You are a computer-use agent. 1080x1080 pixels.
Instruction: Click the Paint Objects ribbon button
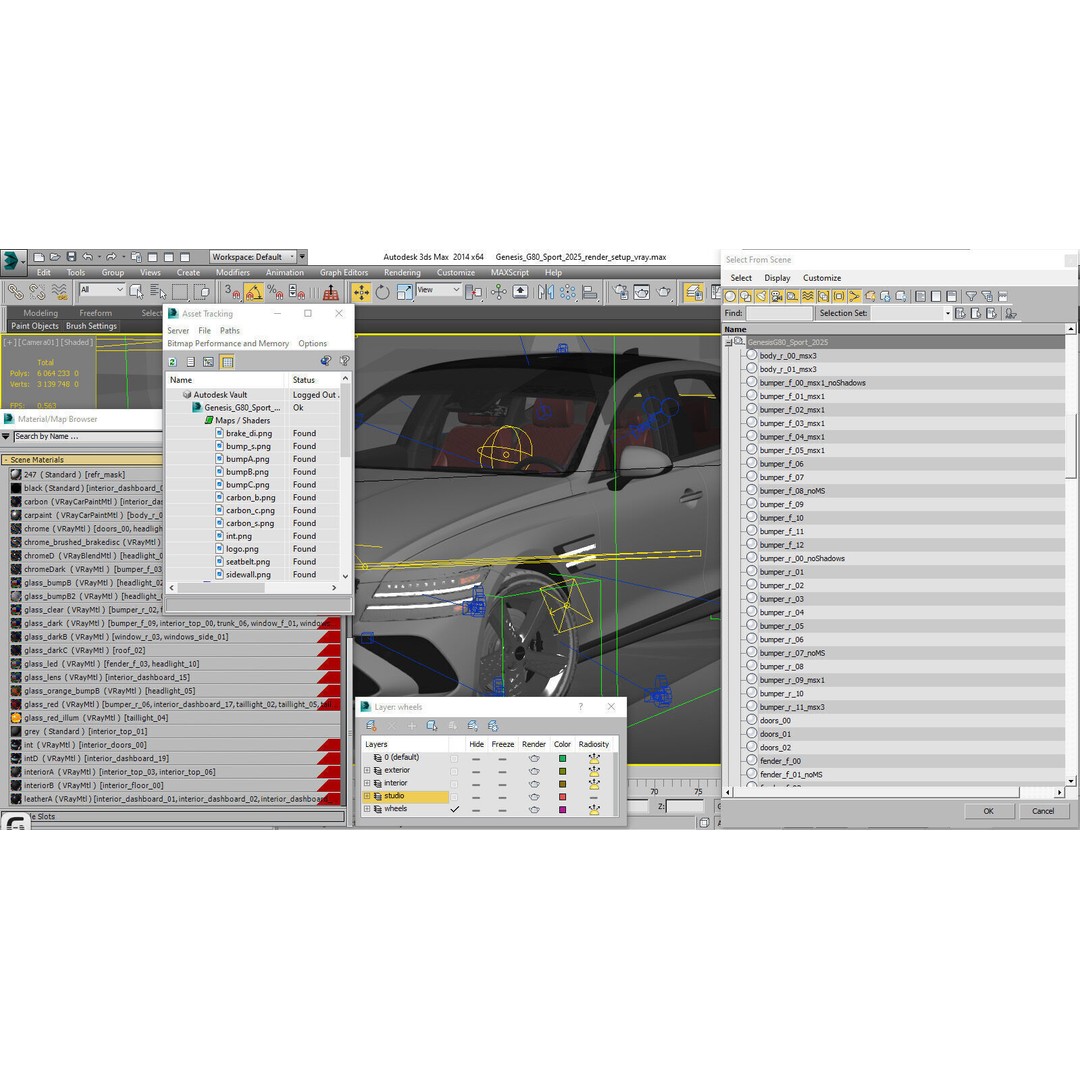pos(34,326)
